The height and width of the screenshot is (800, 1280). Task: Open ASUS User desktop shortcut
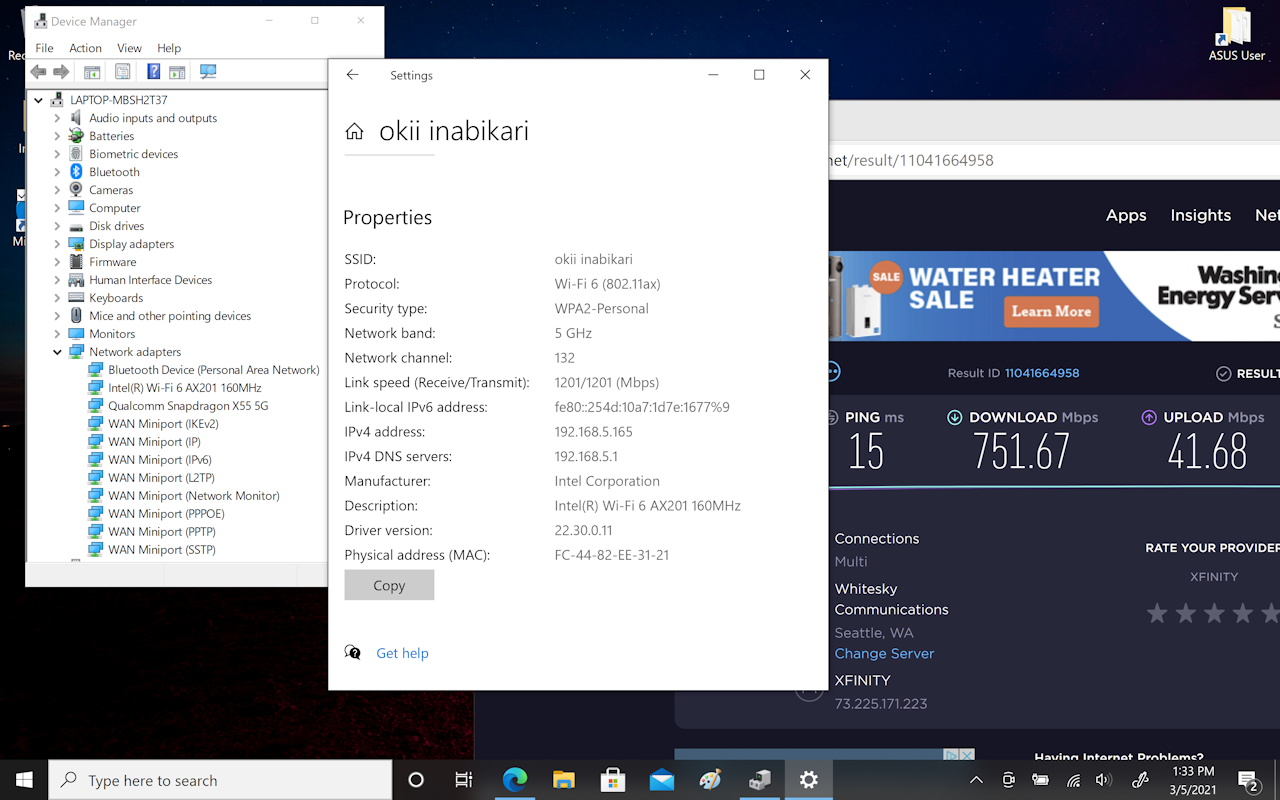point(1237,33)
